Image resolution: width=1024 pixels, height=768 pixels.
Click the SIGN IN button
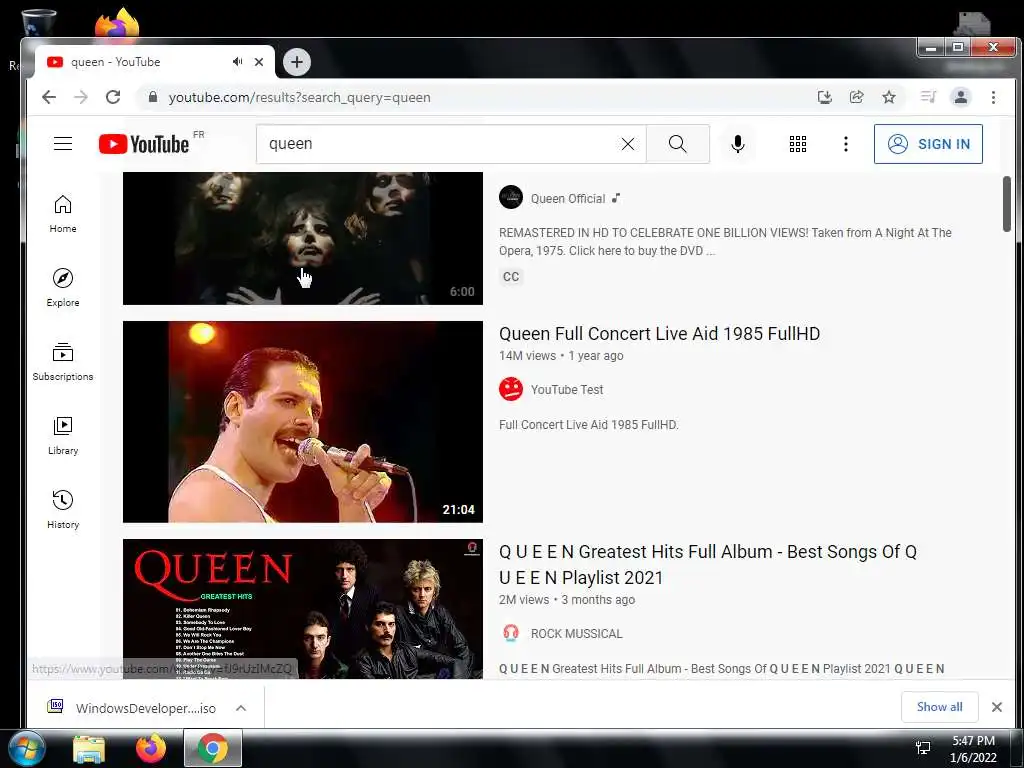pos(928,144)
